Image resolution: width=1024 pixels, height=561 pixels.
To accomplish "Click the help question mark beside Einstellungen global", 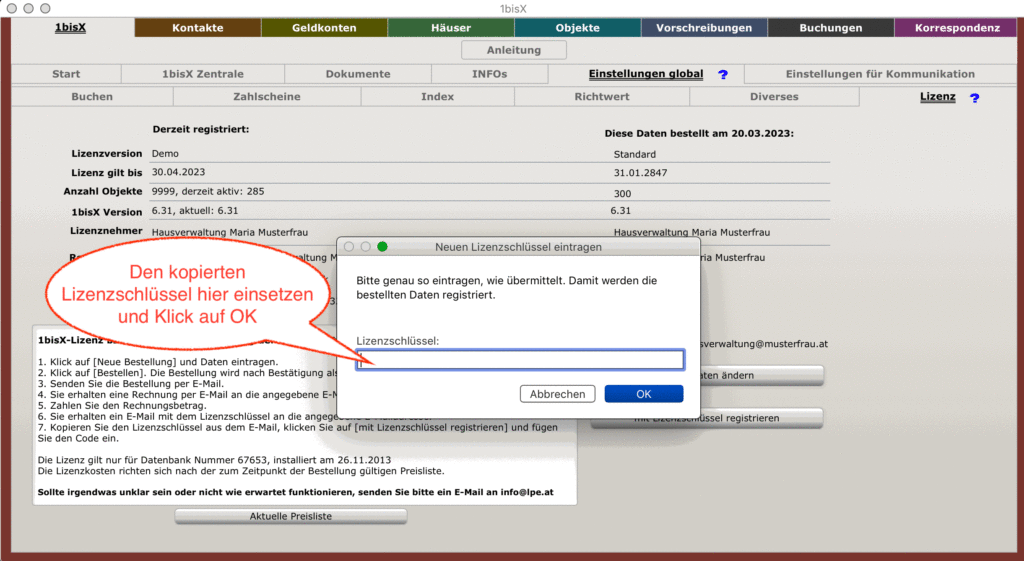I will (x=723, y=75).
